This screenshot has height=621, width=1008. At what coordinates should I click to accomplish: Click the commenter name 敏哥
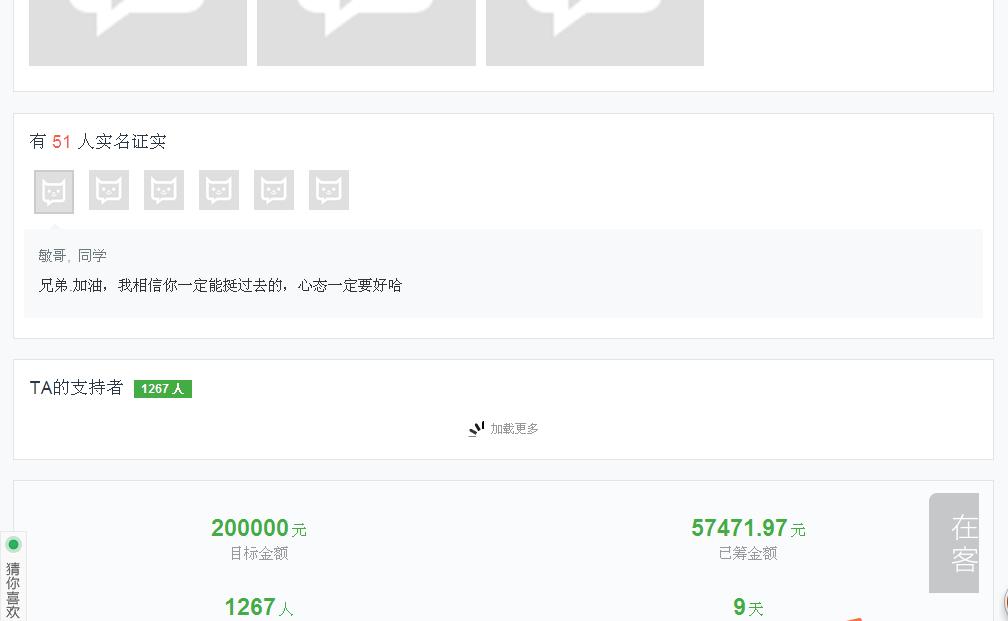pyautogui.click(x=52, y=256)
